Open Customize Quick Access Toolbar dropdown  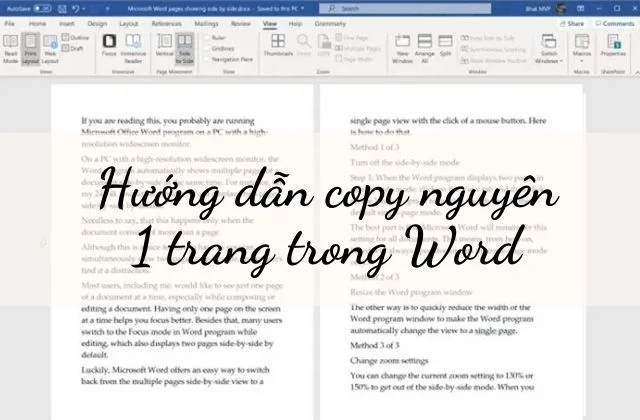(107, 9)
